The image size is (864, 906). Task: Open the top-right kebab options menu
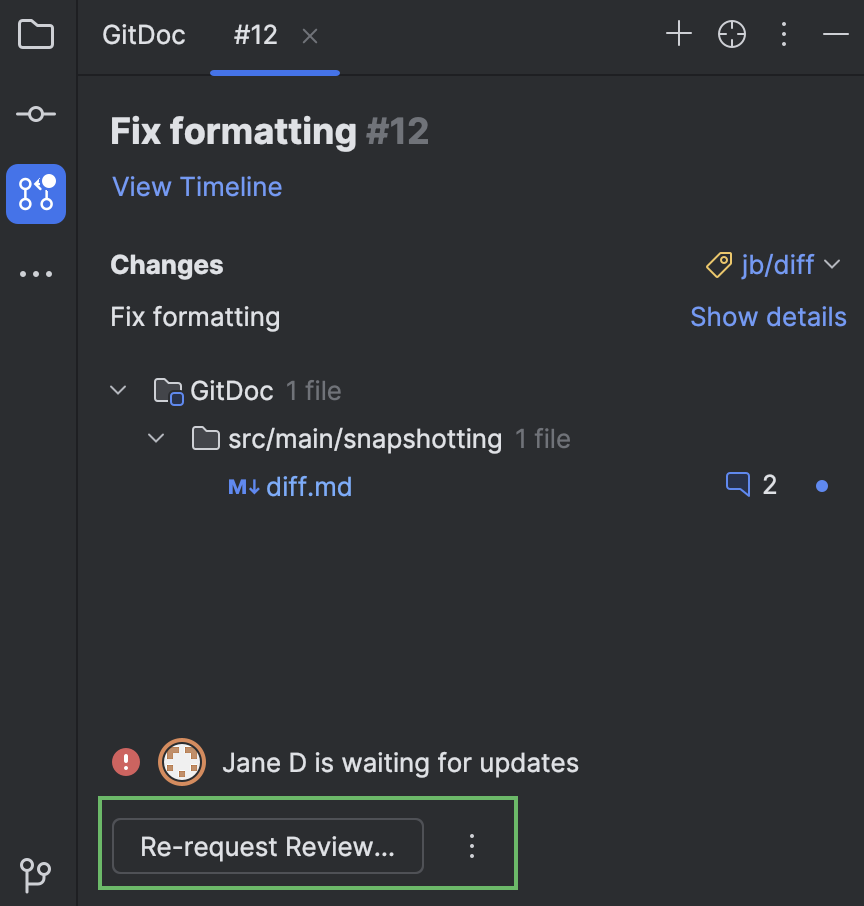[784, 33]
